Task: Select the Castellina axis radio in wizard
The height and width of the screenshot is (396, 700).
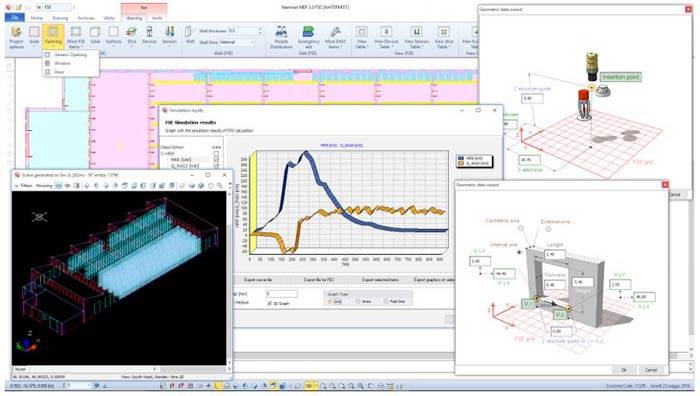Action: 521,229
